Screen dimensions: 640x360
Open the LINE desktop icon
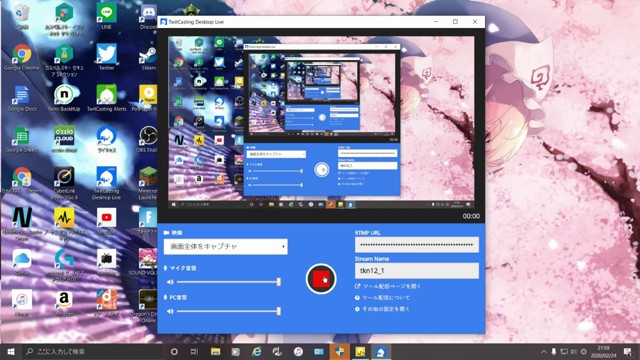pyautogui.click(x=106, y=16)
